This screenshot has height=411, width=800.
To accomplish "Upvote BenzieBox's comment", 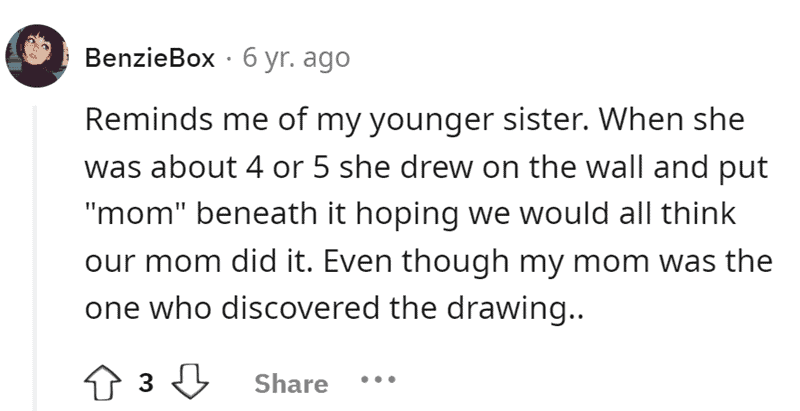I will pyautogui.click(x=104, y=383).
